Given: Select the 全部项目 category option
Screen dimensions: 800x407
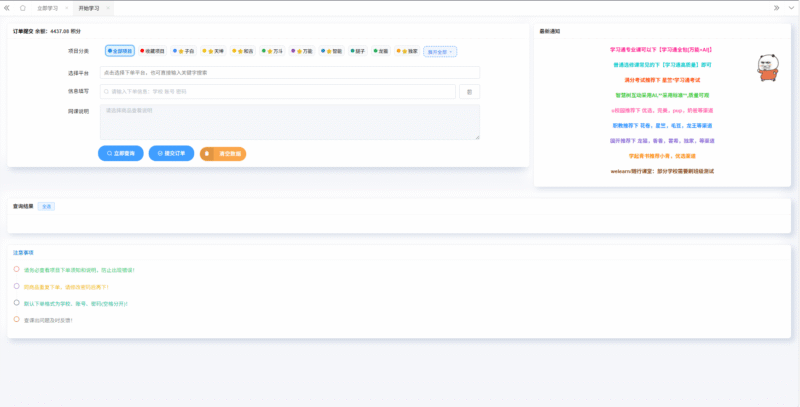Looking at the screenshot, I should tap(120, 50).
